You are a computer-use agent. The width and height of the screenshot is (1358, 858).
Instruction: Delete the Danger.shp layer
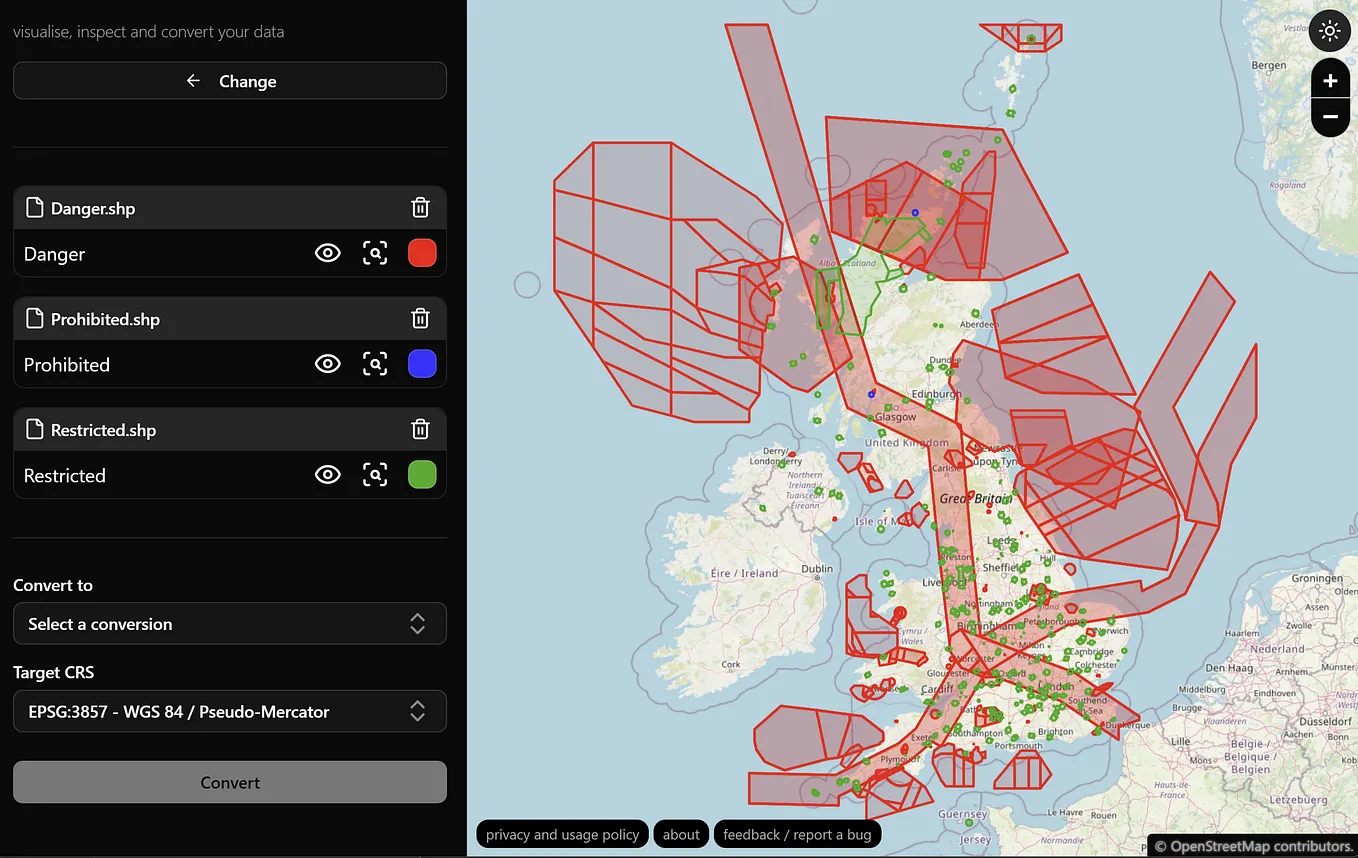pyautogui.click(x=420, y=208)
